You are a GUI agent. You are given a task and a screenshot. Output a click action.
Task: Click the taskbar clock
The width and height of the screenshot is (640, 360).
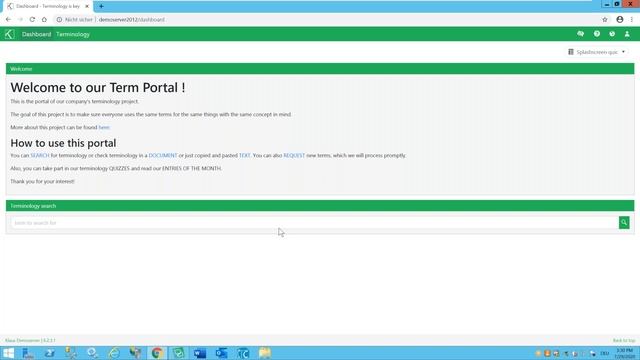coord(624,353)
